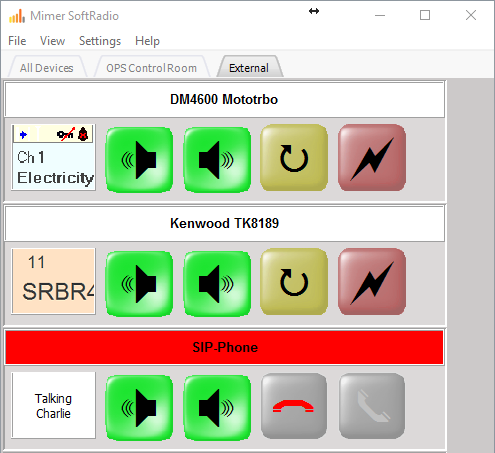Toggle right speaker for Kenwood TK8189
495x453 pixels.
(217, 284)
